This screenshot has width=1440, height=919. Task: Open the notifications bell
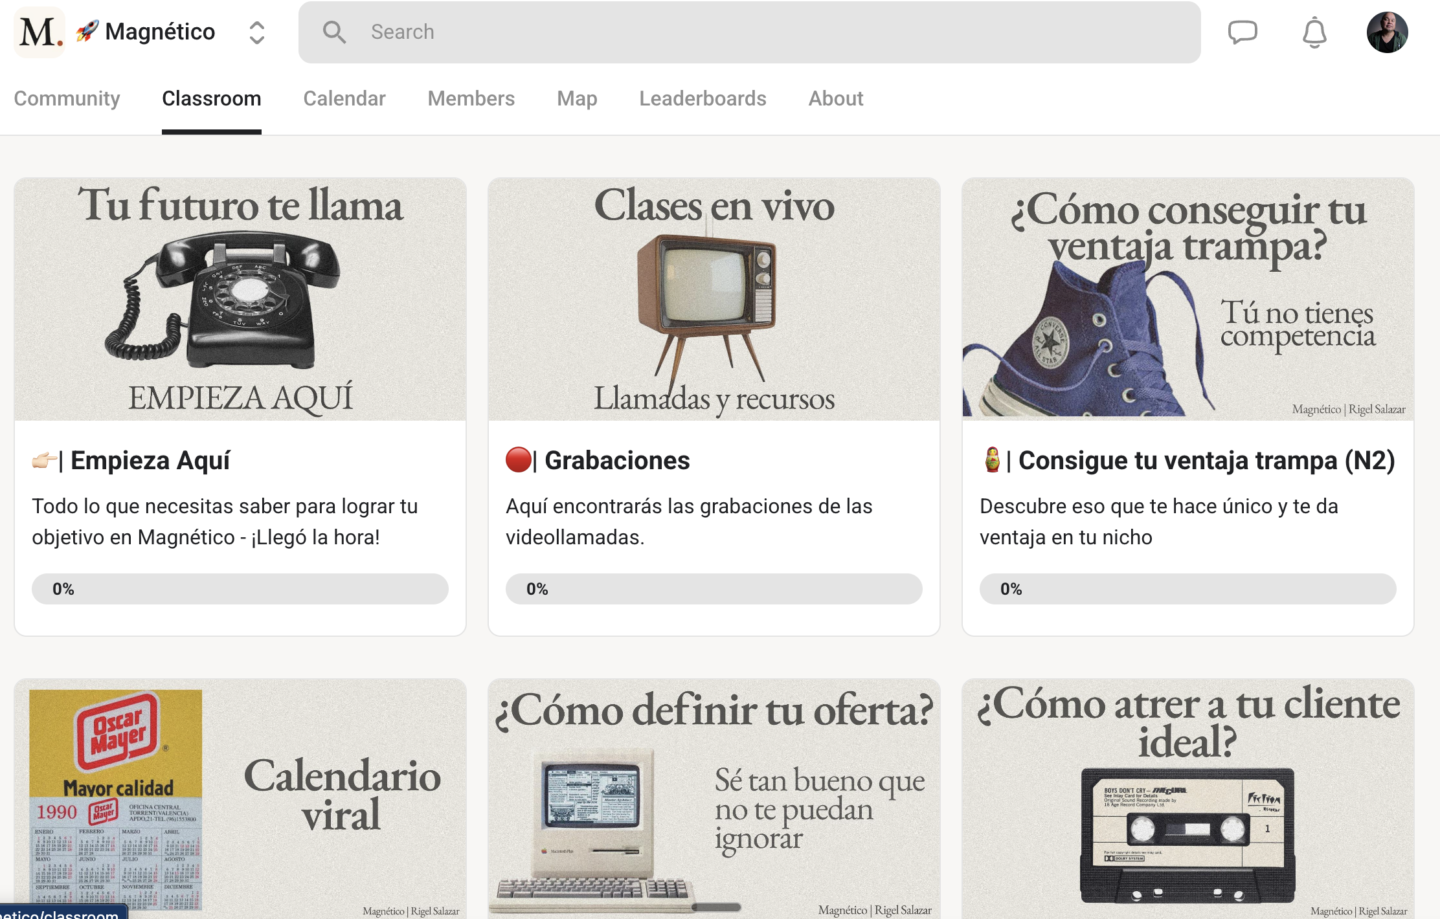[x=1314, y=32]
